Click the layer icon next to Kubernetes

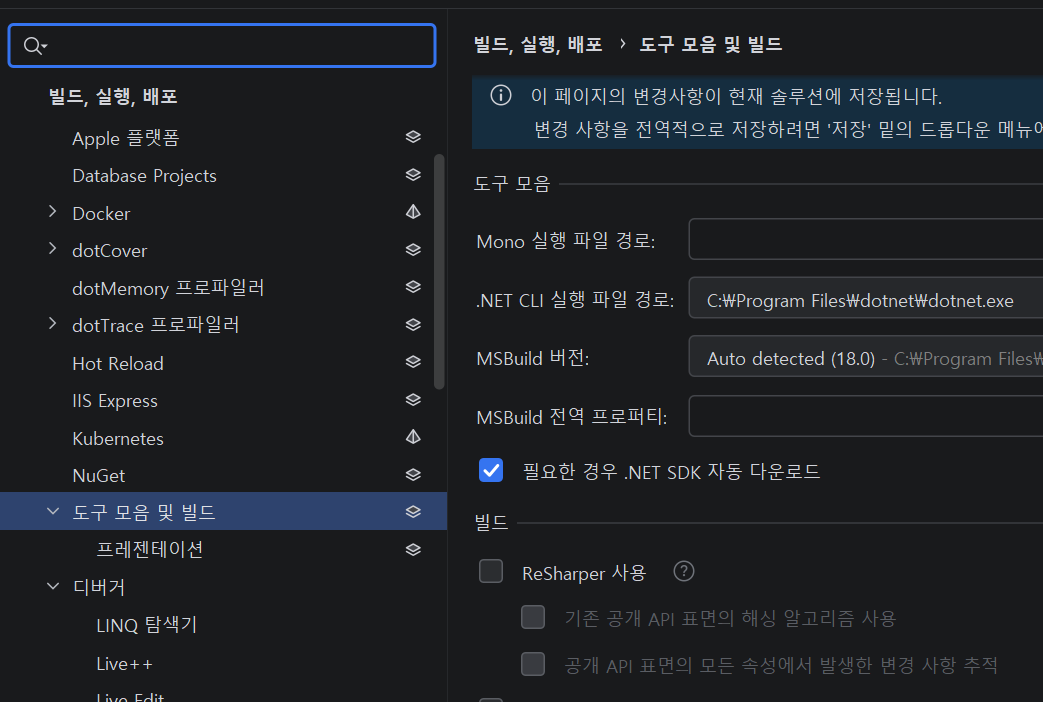pos(413,438)
